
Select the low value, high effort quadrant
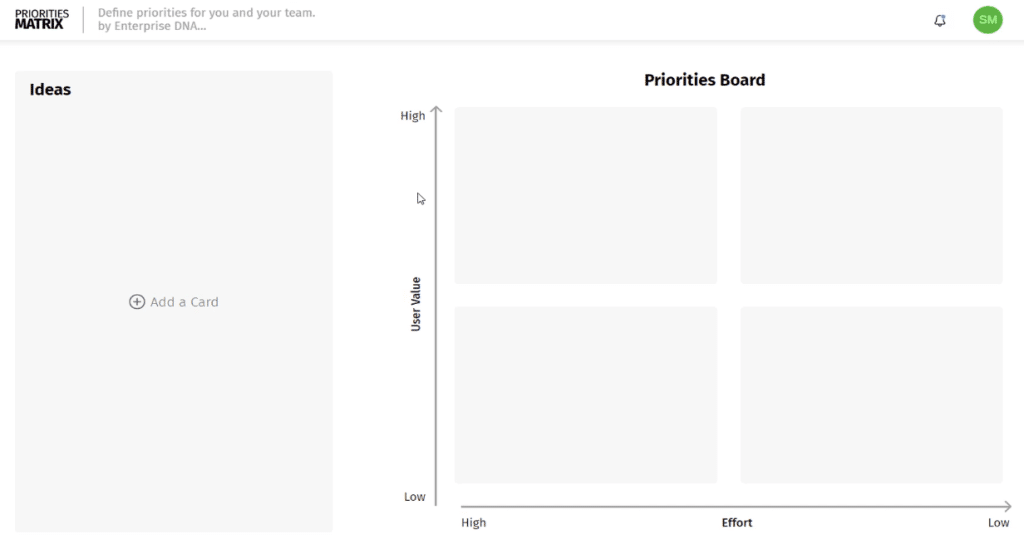[586, 395]
